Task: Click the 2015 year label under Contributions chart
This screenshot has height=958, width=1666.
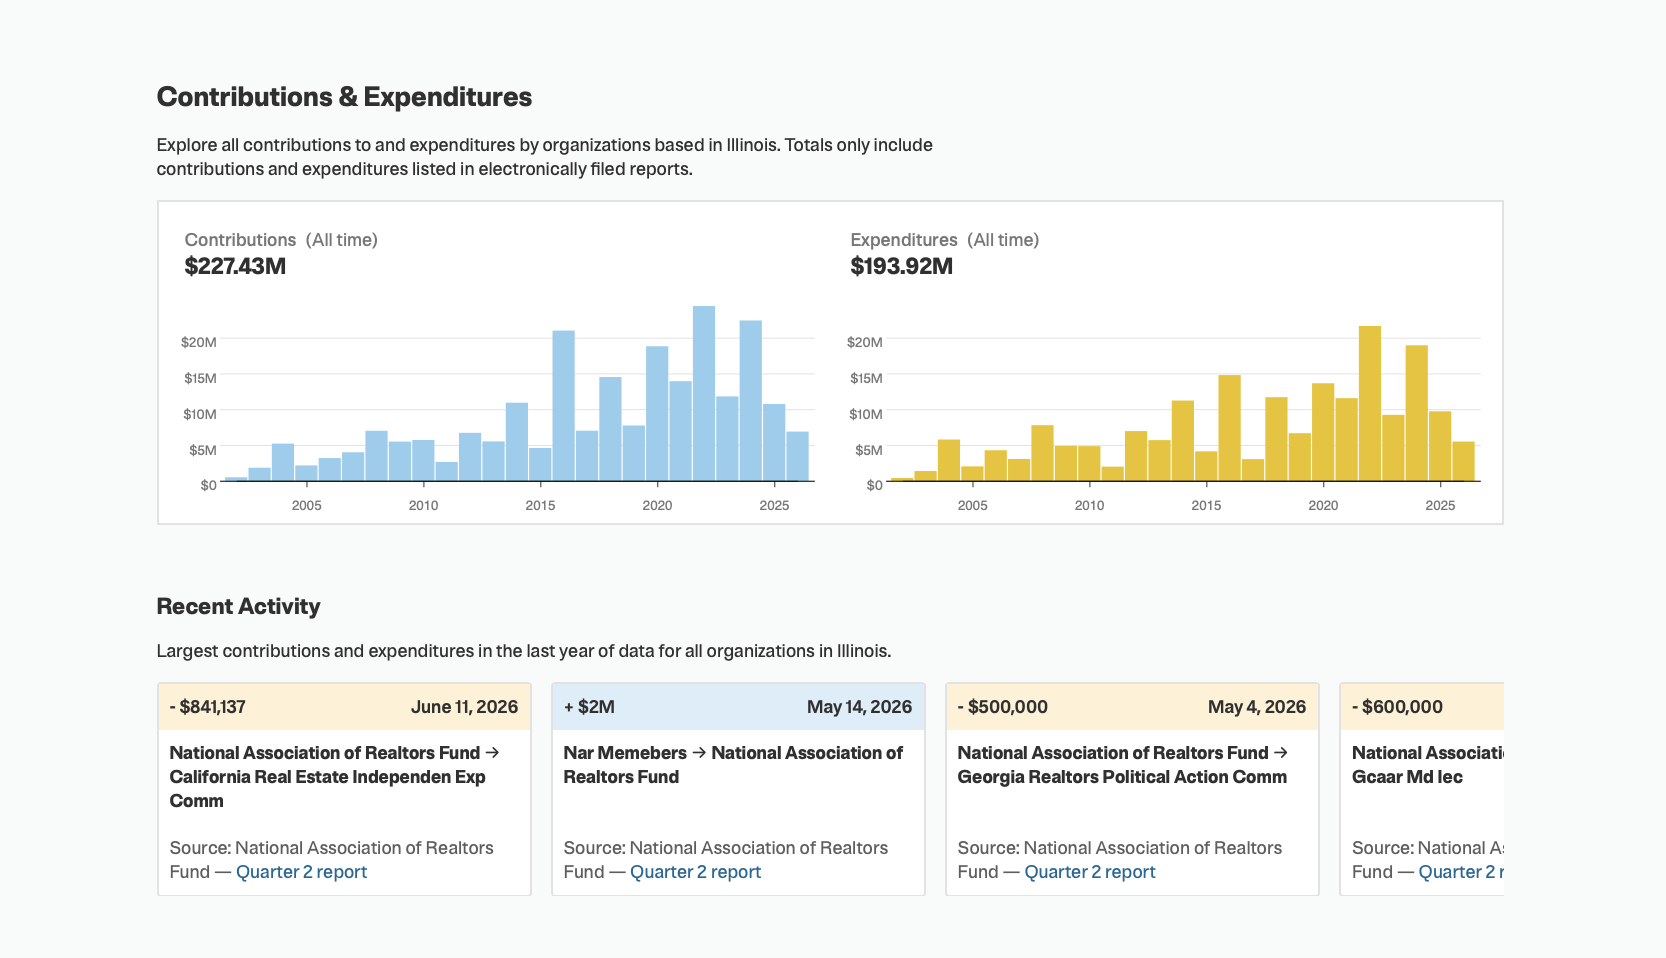Action: (x=540, y=505)
